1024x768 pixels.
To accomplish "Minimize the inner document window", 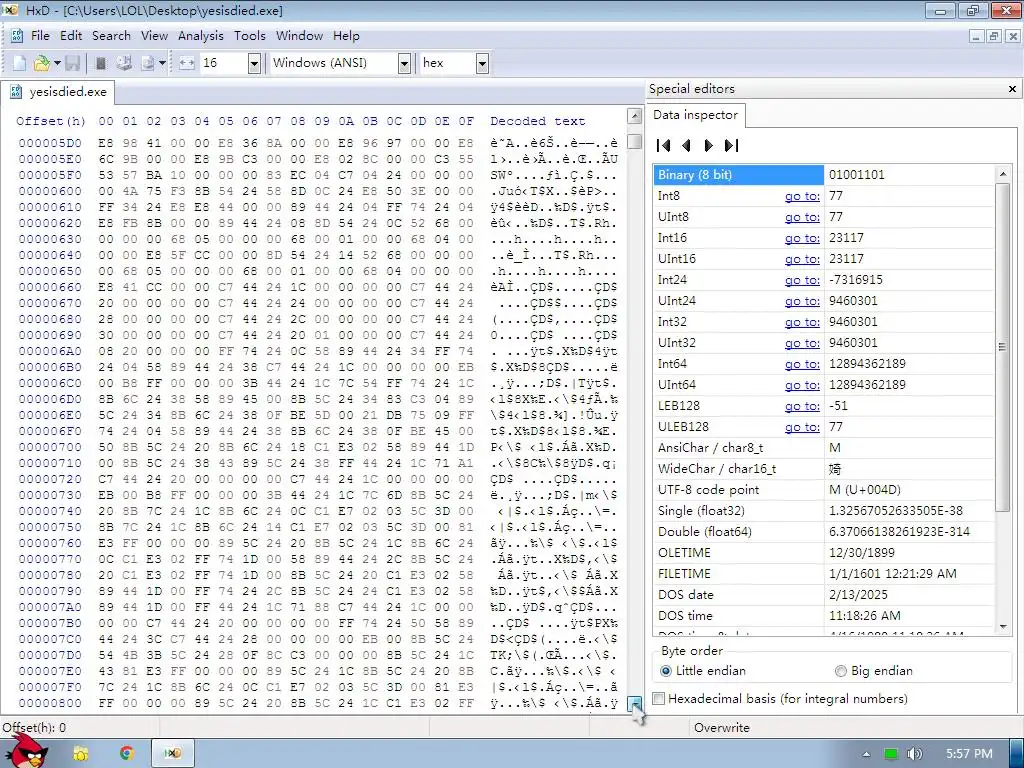I will tap(976, 37).
